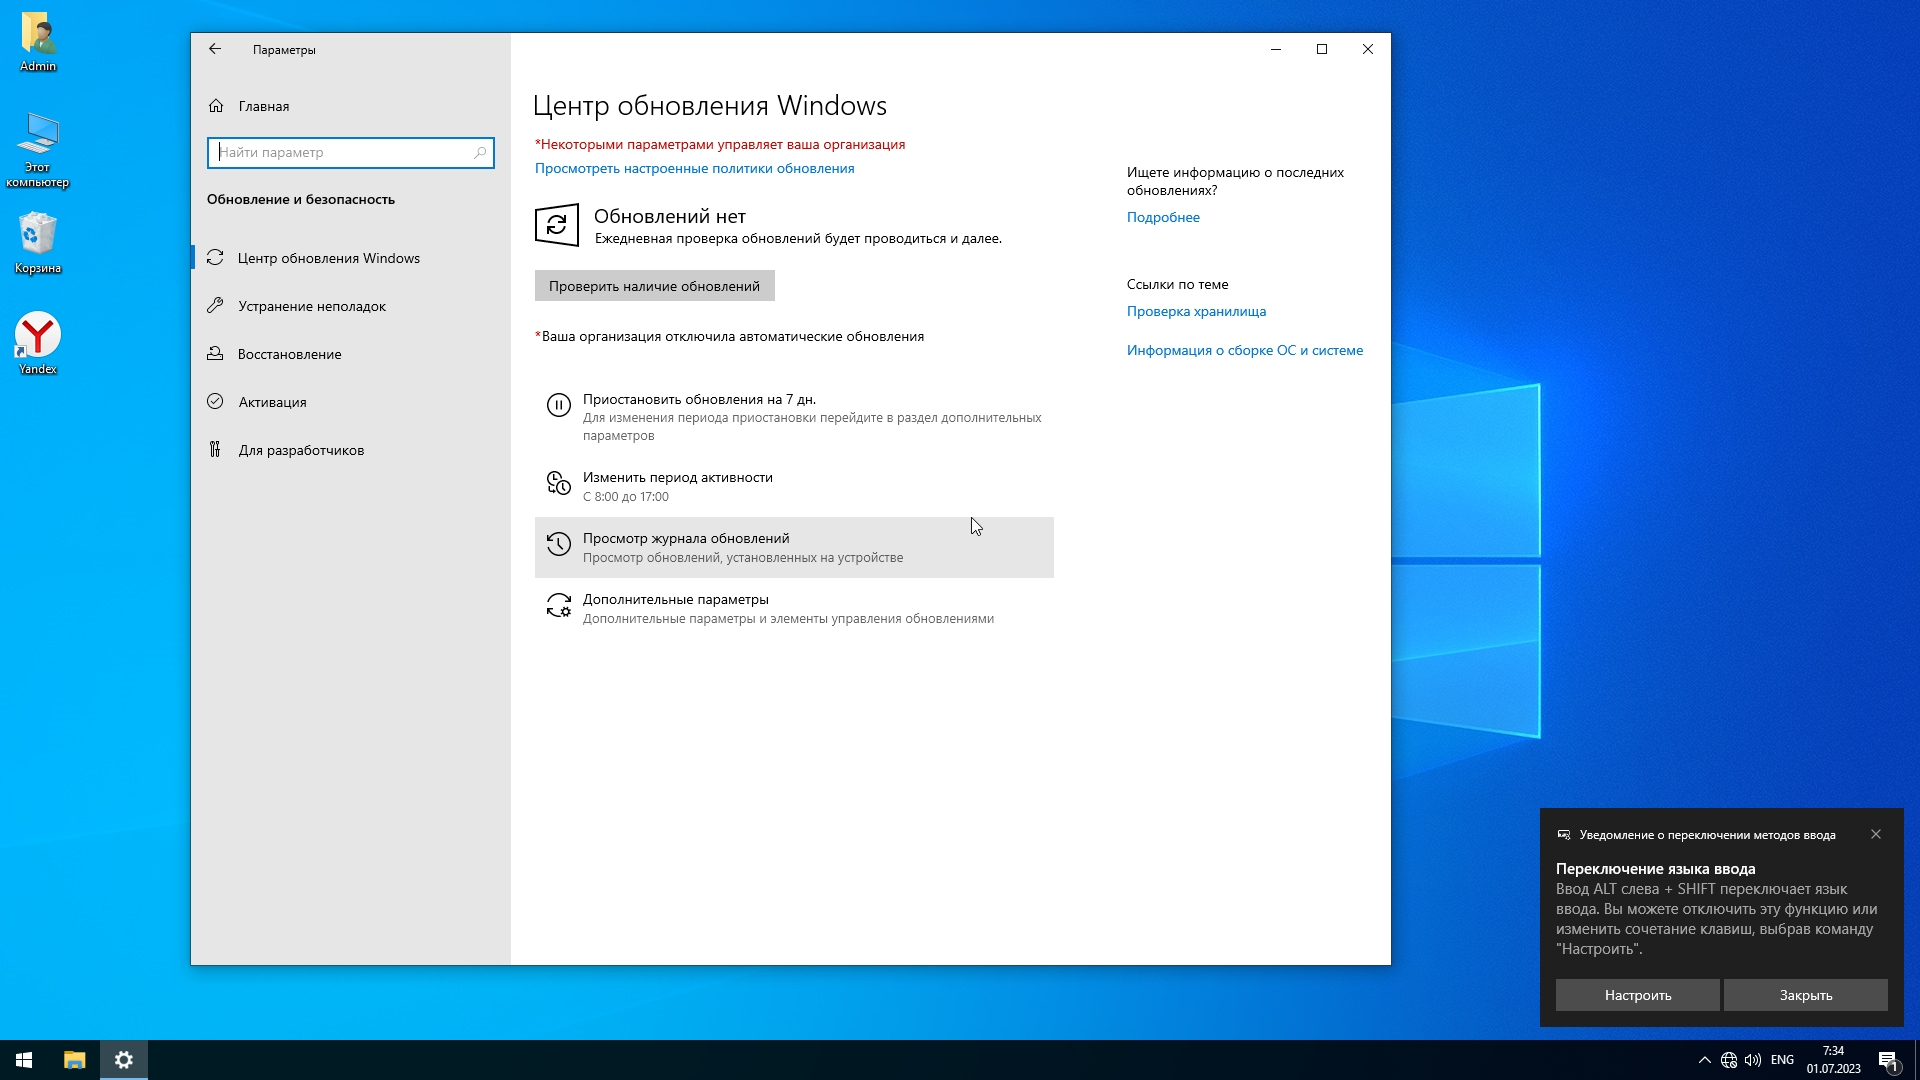Go to Главная home page

pos(263,106)
